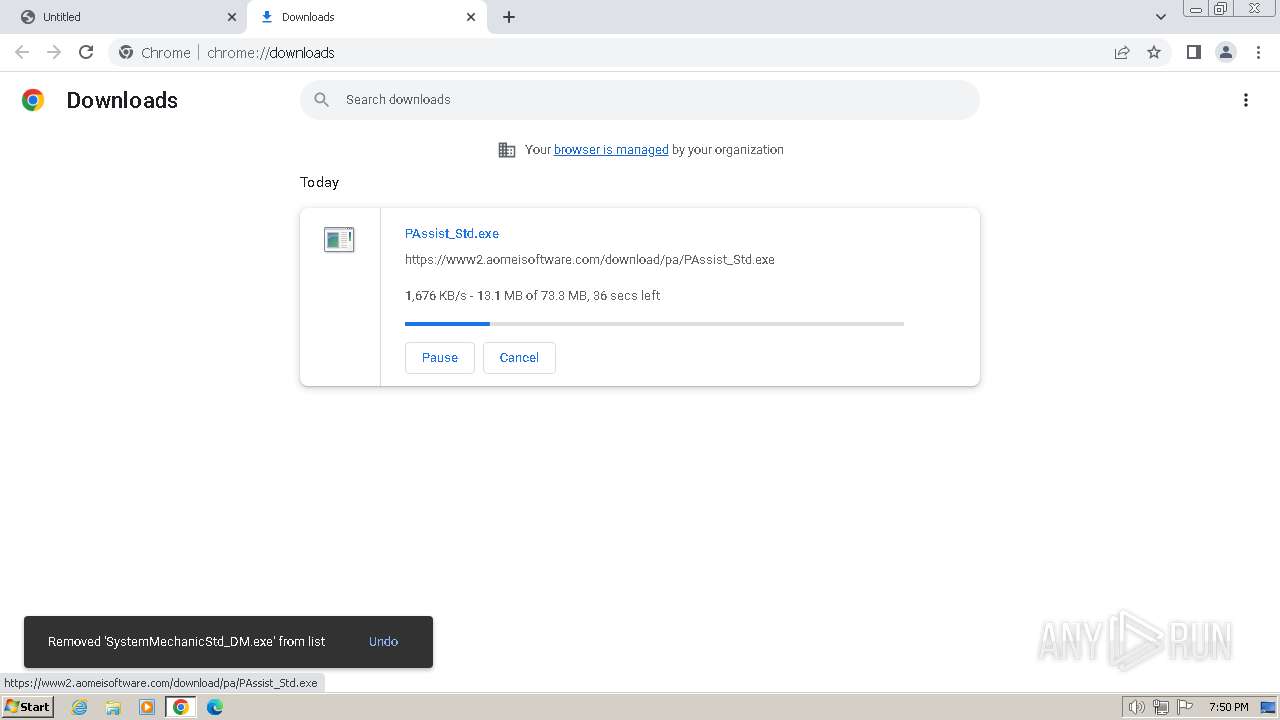The image size is (1280, 720).
Task: Open the Action Center flag icon
Action: coord(1185,707)
